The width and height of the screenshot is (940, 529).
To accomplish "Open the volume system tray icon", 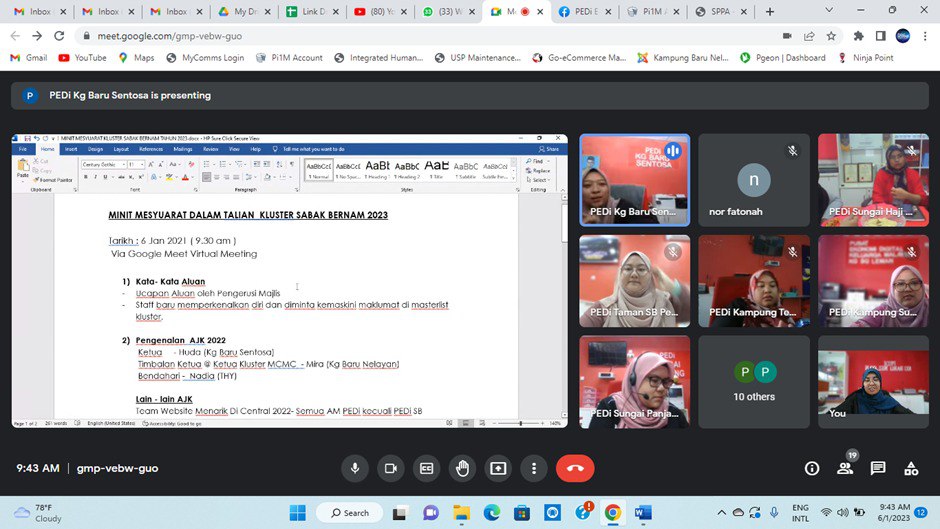I will click(843, 513).
